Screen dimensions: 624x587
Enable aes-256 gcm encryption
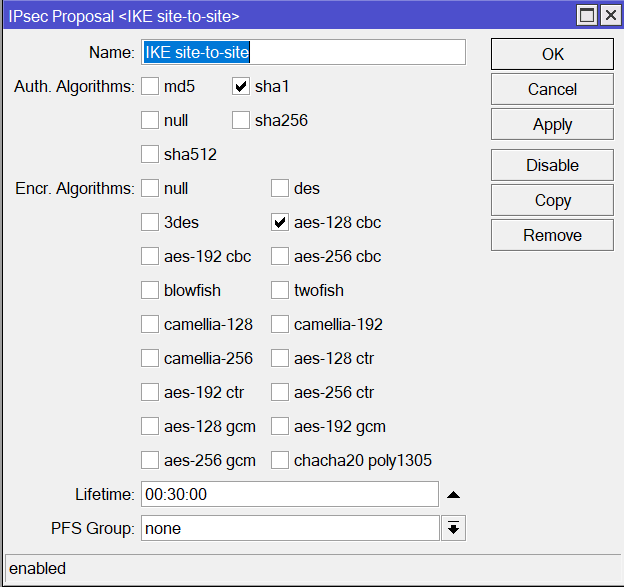pos(150,460)
